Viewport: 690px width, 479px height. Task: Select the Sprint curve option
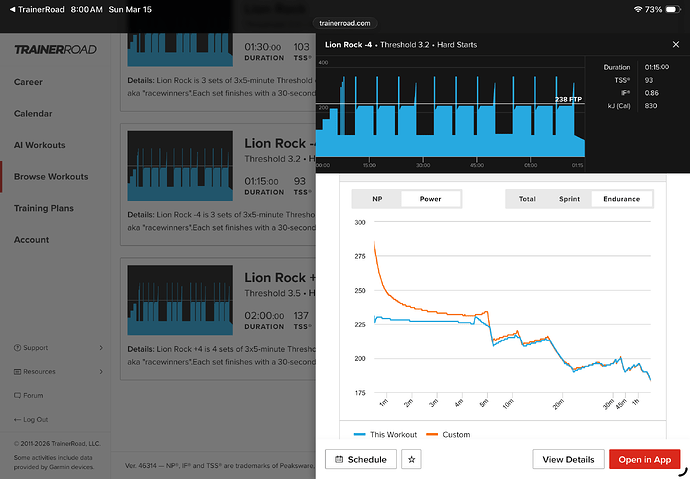[x=569, y=199]
